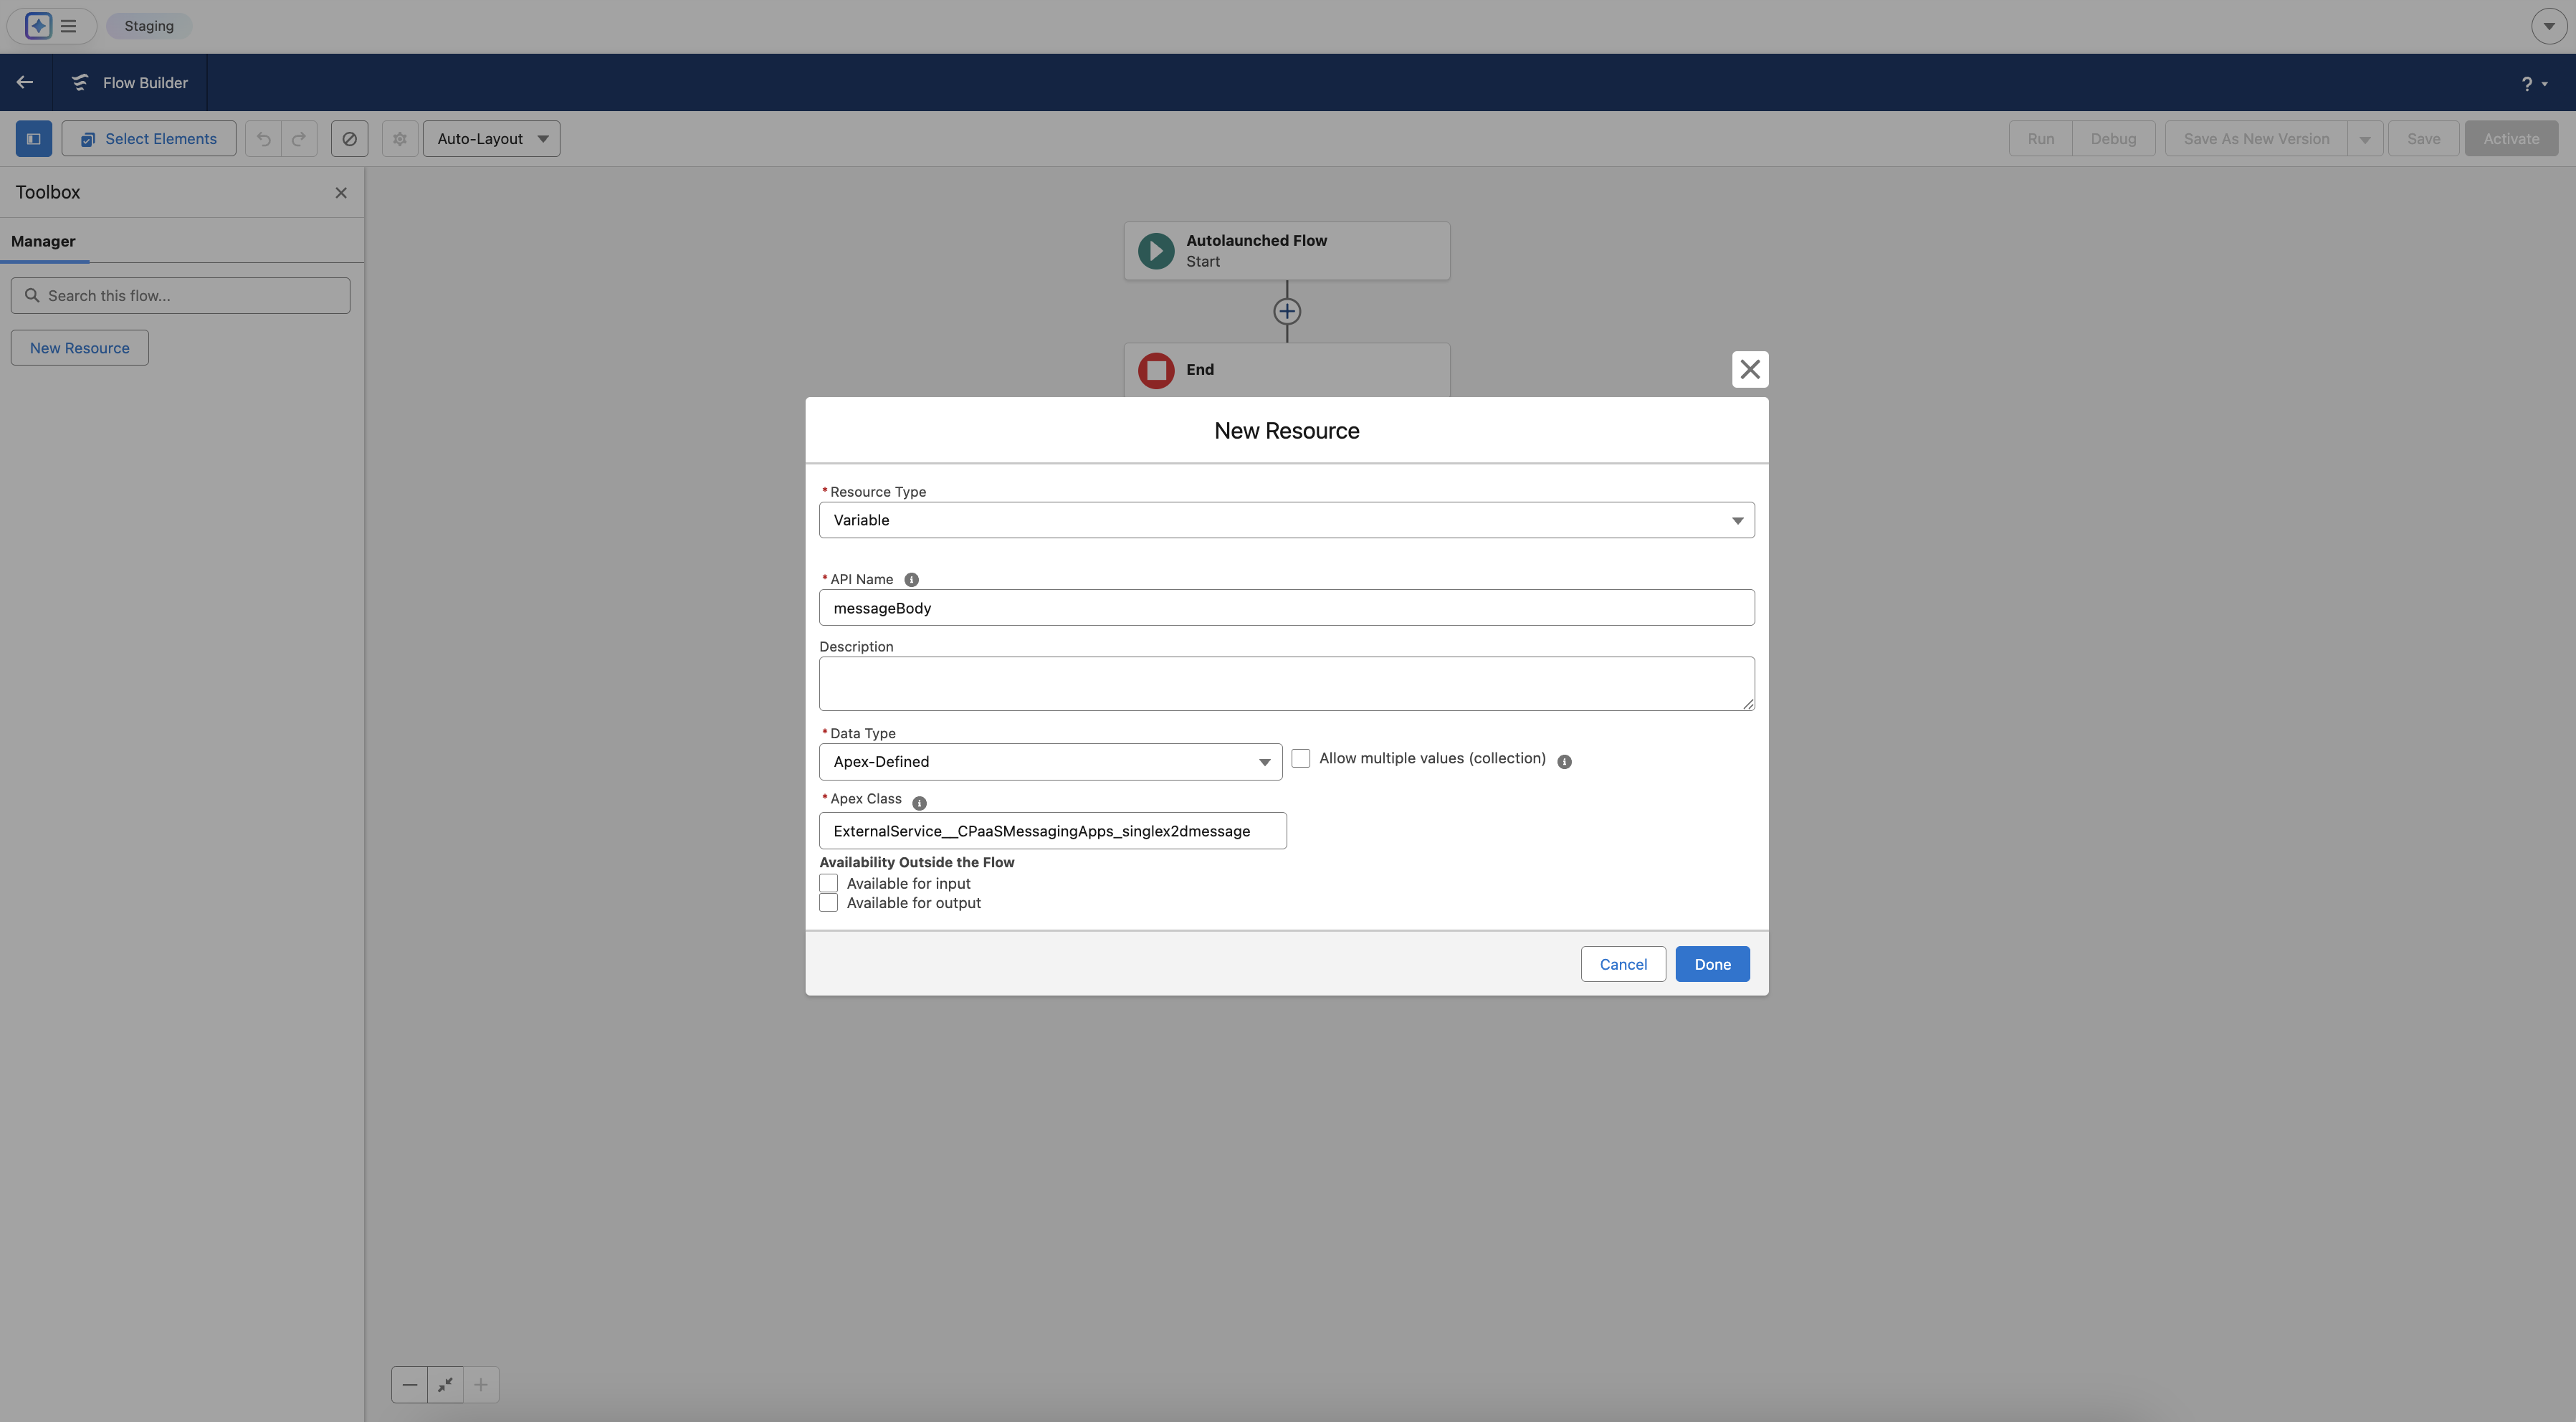
Task: Click inside the Description text area
Action: 1287,683
